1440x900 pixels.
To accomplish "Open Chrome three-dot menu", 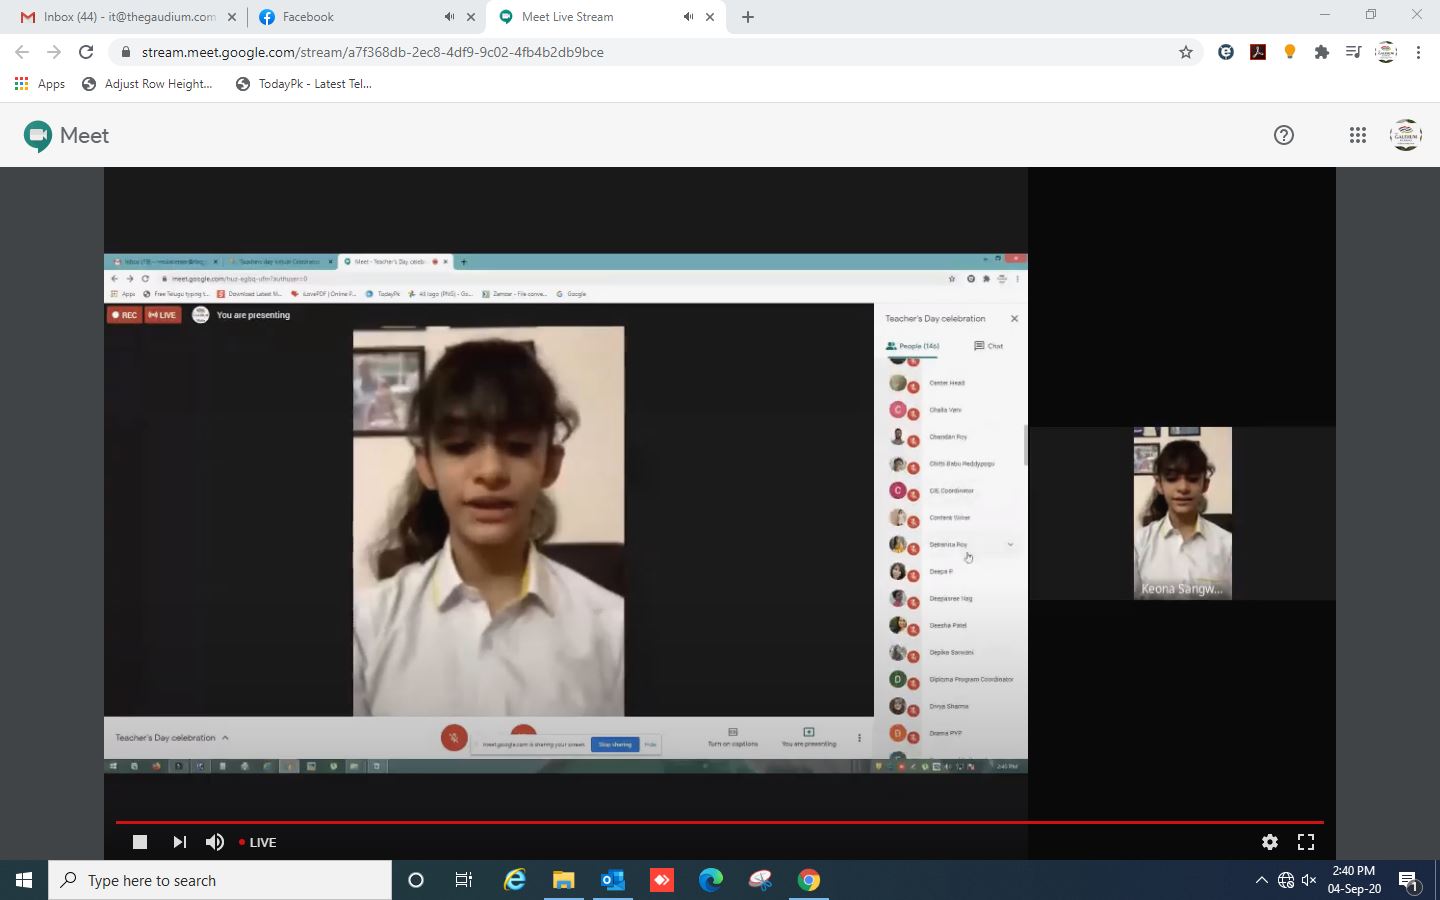I will point(1418,52).
